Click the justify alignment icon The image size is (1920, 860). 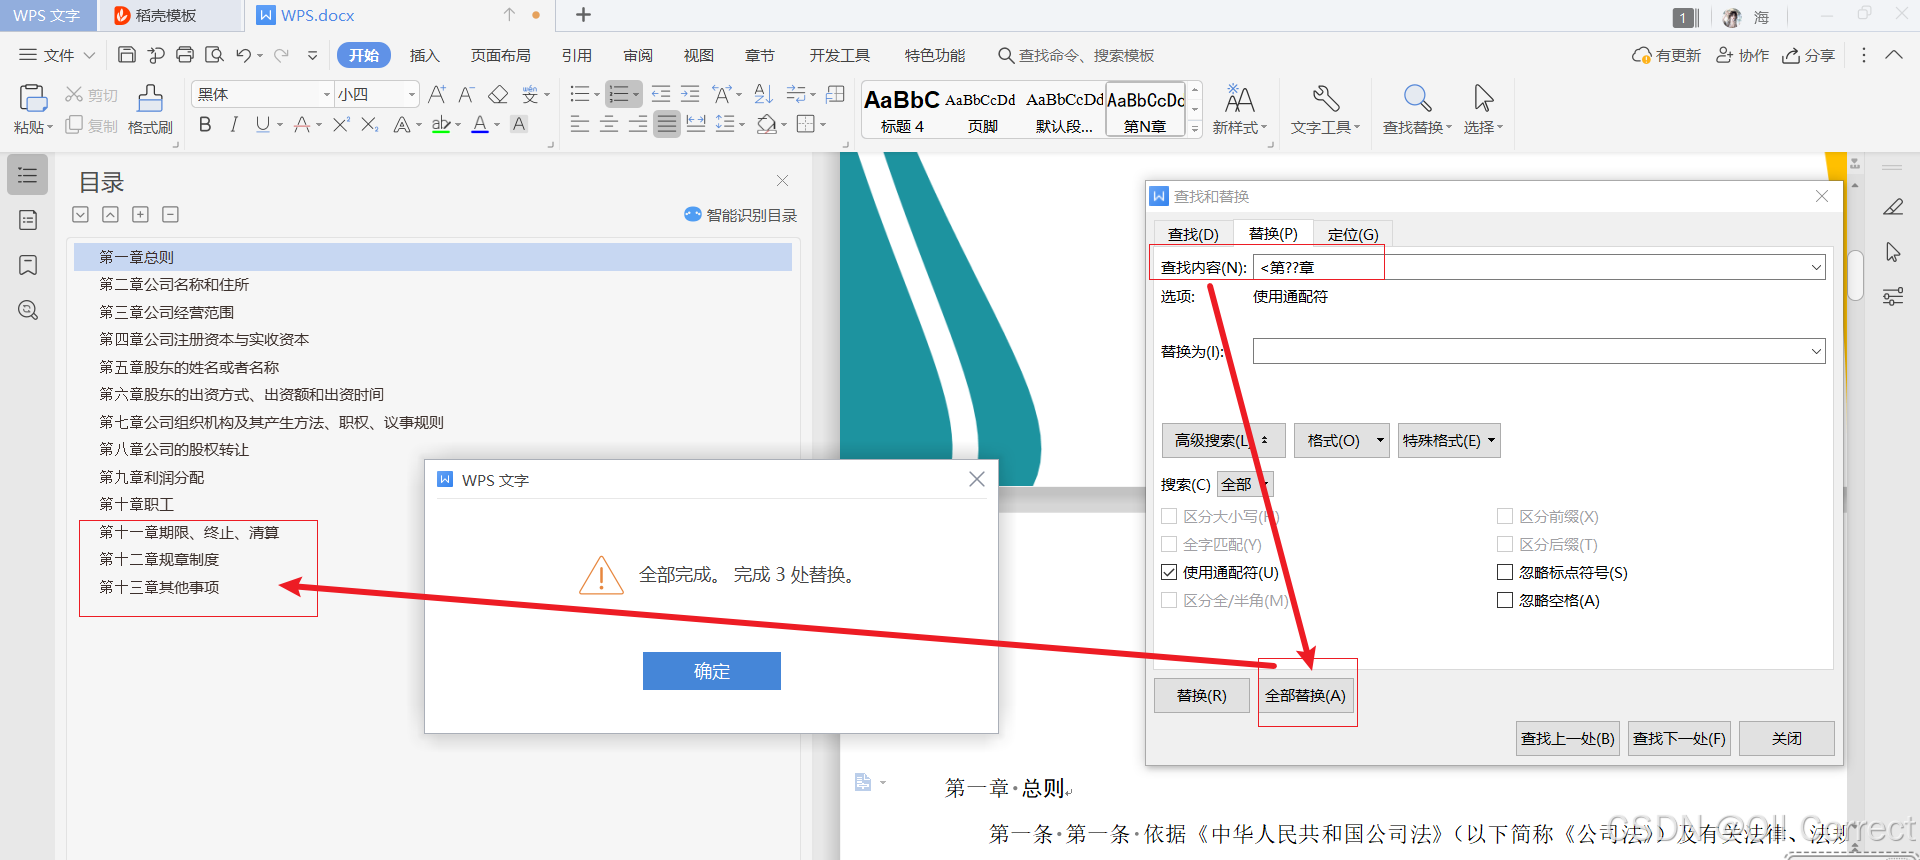pos(667,124)
